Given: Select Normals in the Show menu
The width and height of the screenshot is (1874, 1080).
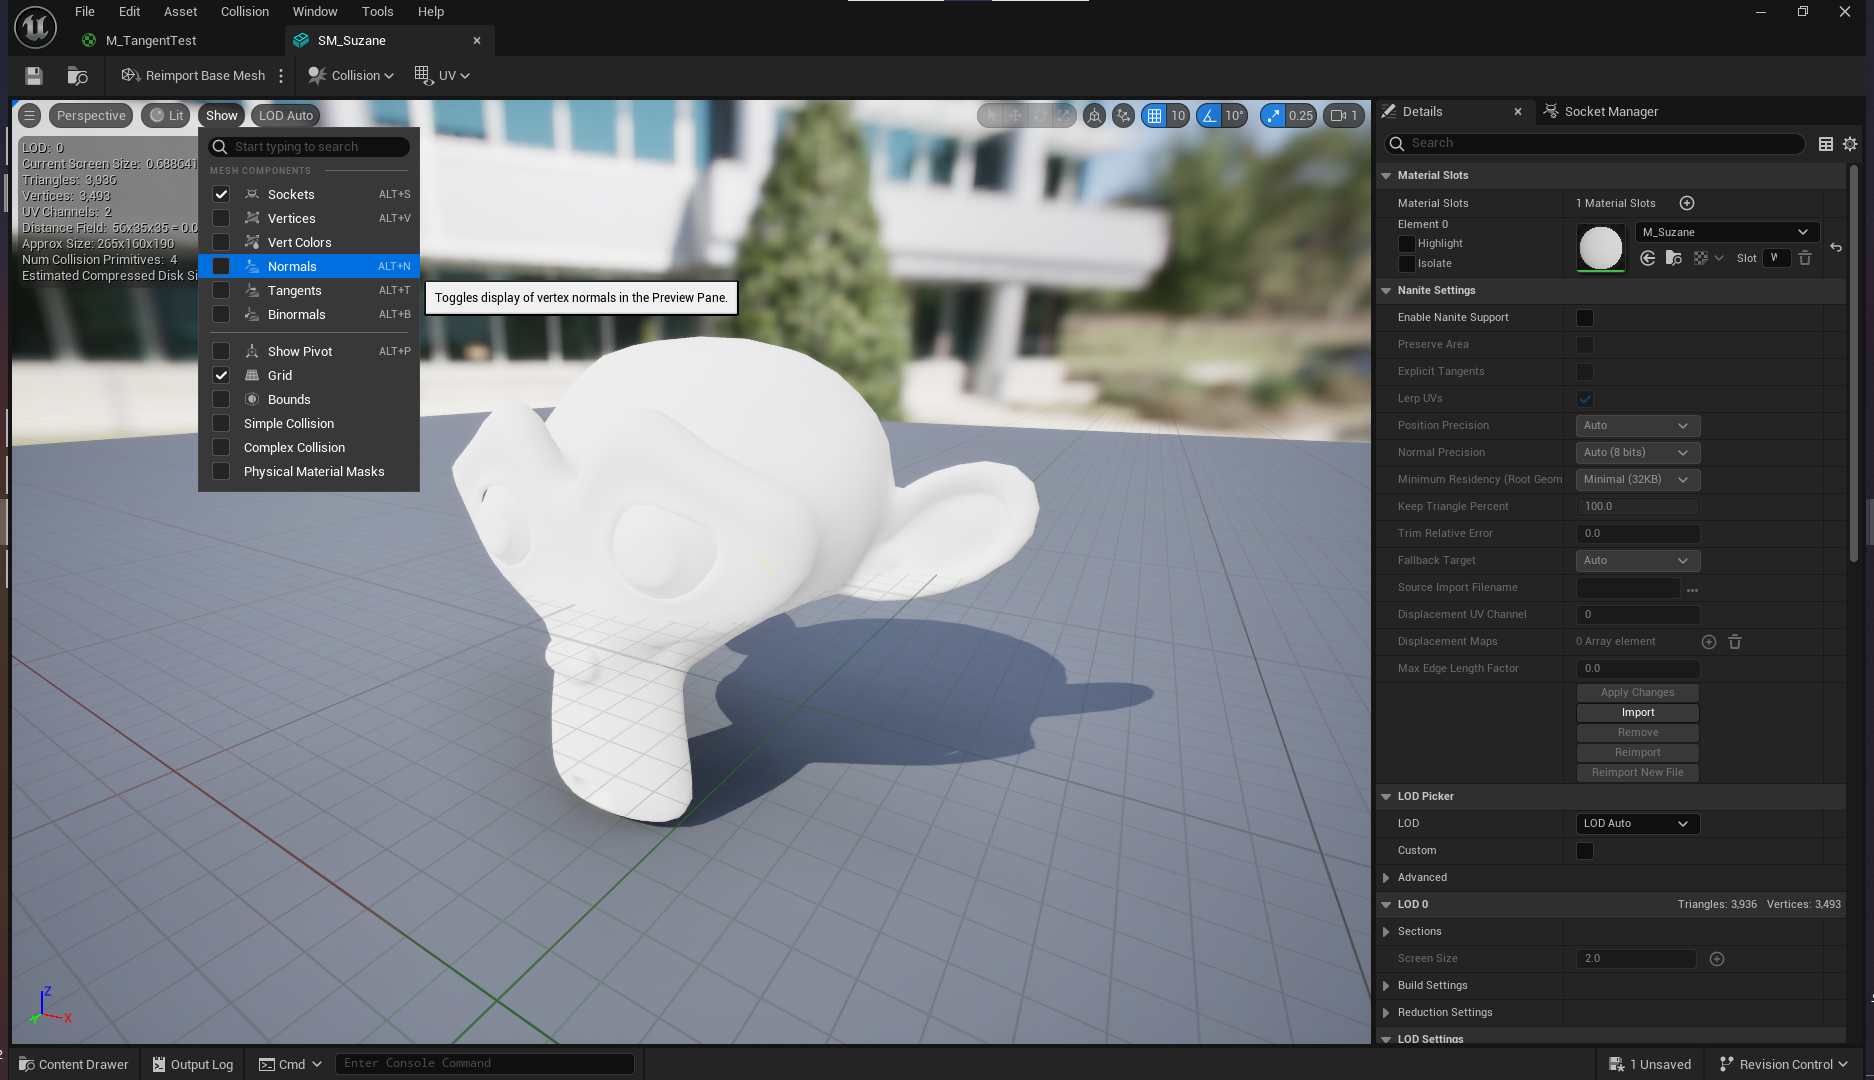Looking at the screenshot, I should [x=309, y=266].
